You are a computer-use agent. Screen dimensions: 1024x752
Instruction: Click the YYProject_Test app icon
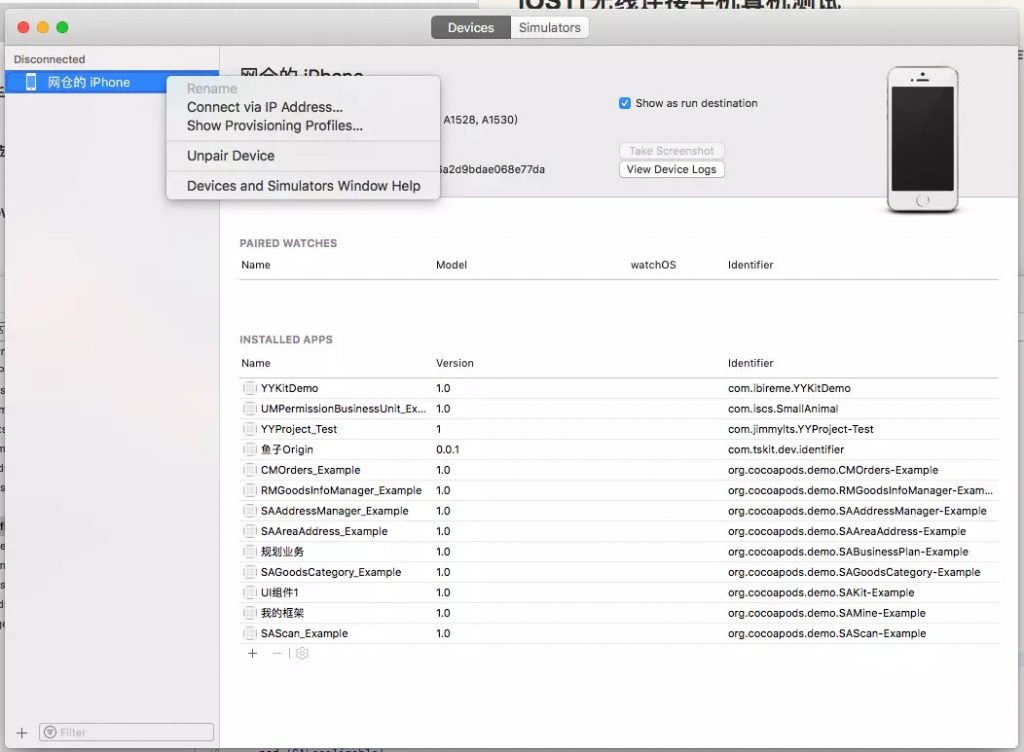pyautogui.click(x=249, y=429)
